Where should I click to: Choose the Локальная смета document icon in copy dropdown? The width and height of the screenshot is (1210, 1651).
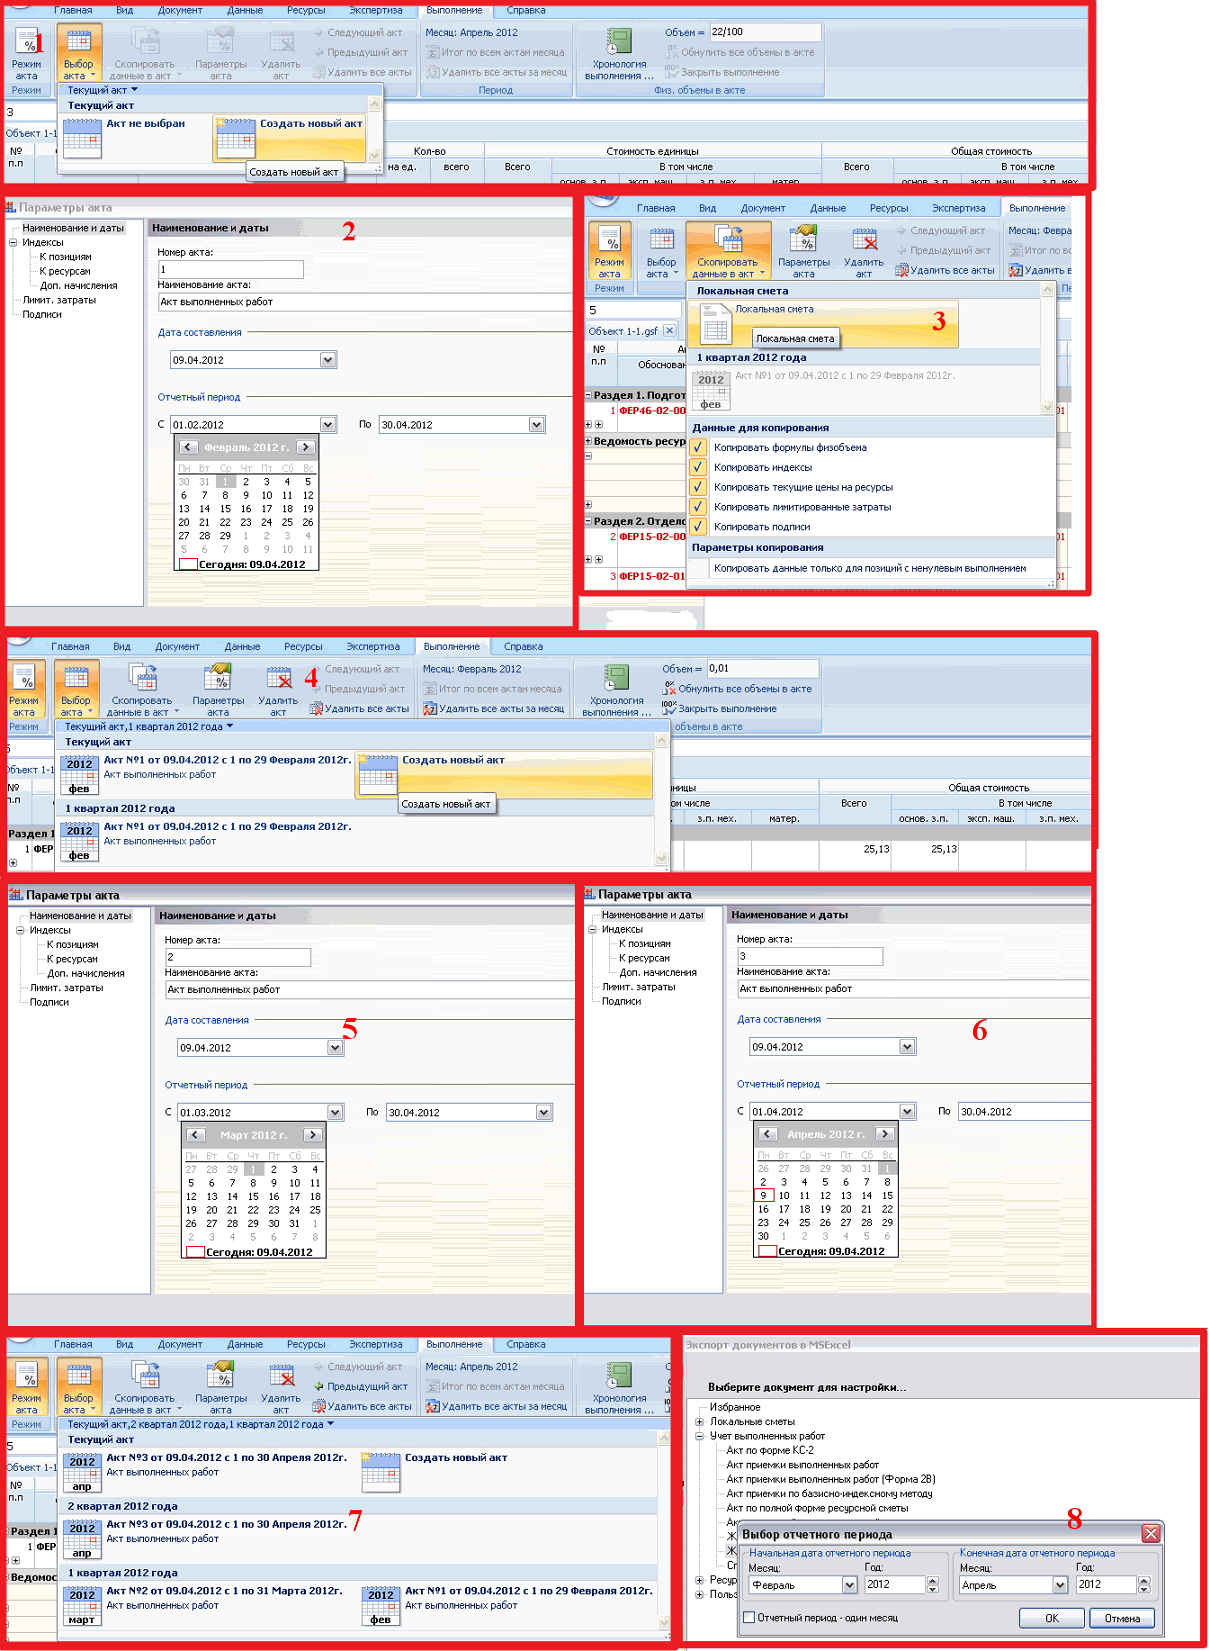[714, 323]
